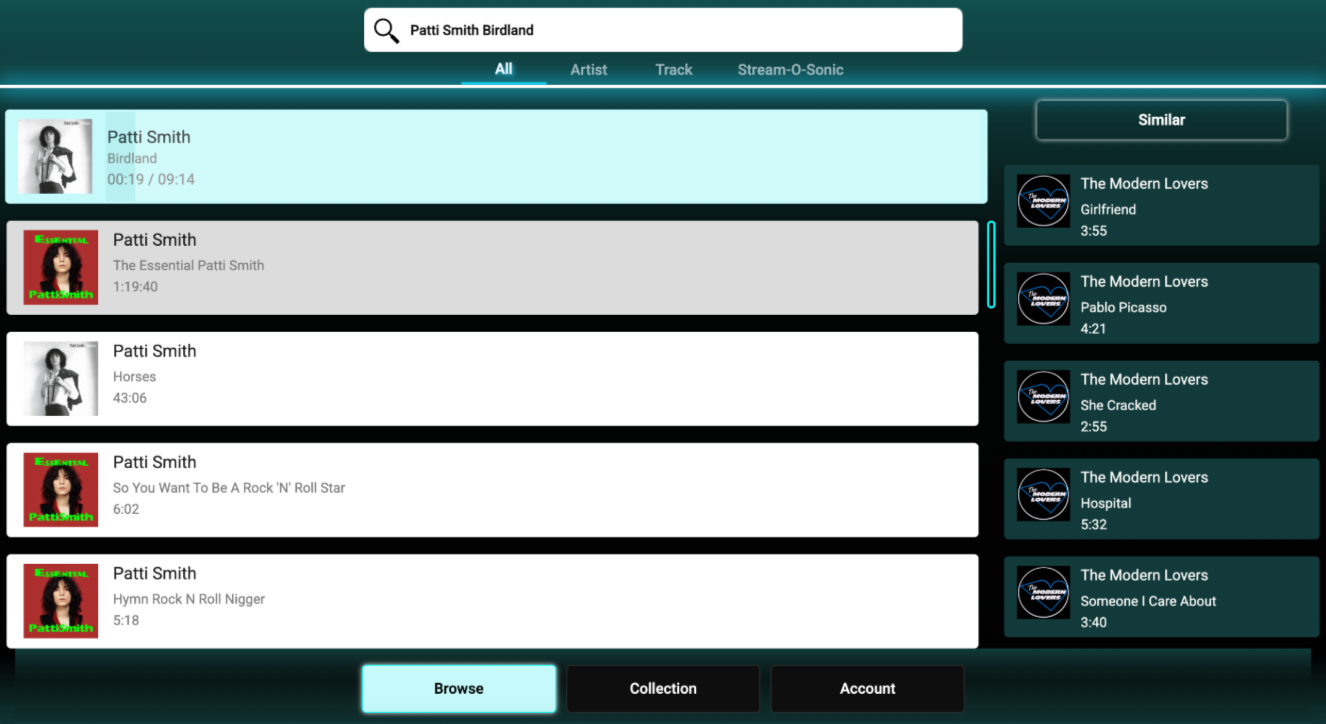Image resolution: width=1326 pixels, height=724 pixels.
Task: Click the "The Essential Patti Smith" album title
Action: (x=189, y=265)
